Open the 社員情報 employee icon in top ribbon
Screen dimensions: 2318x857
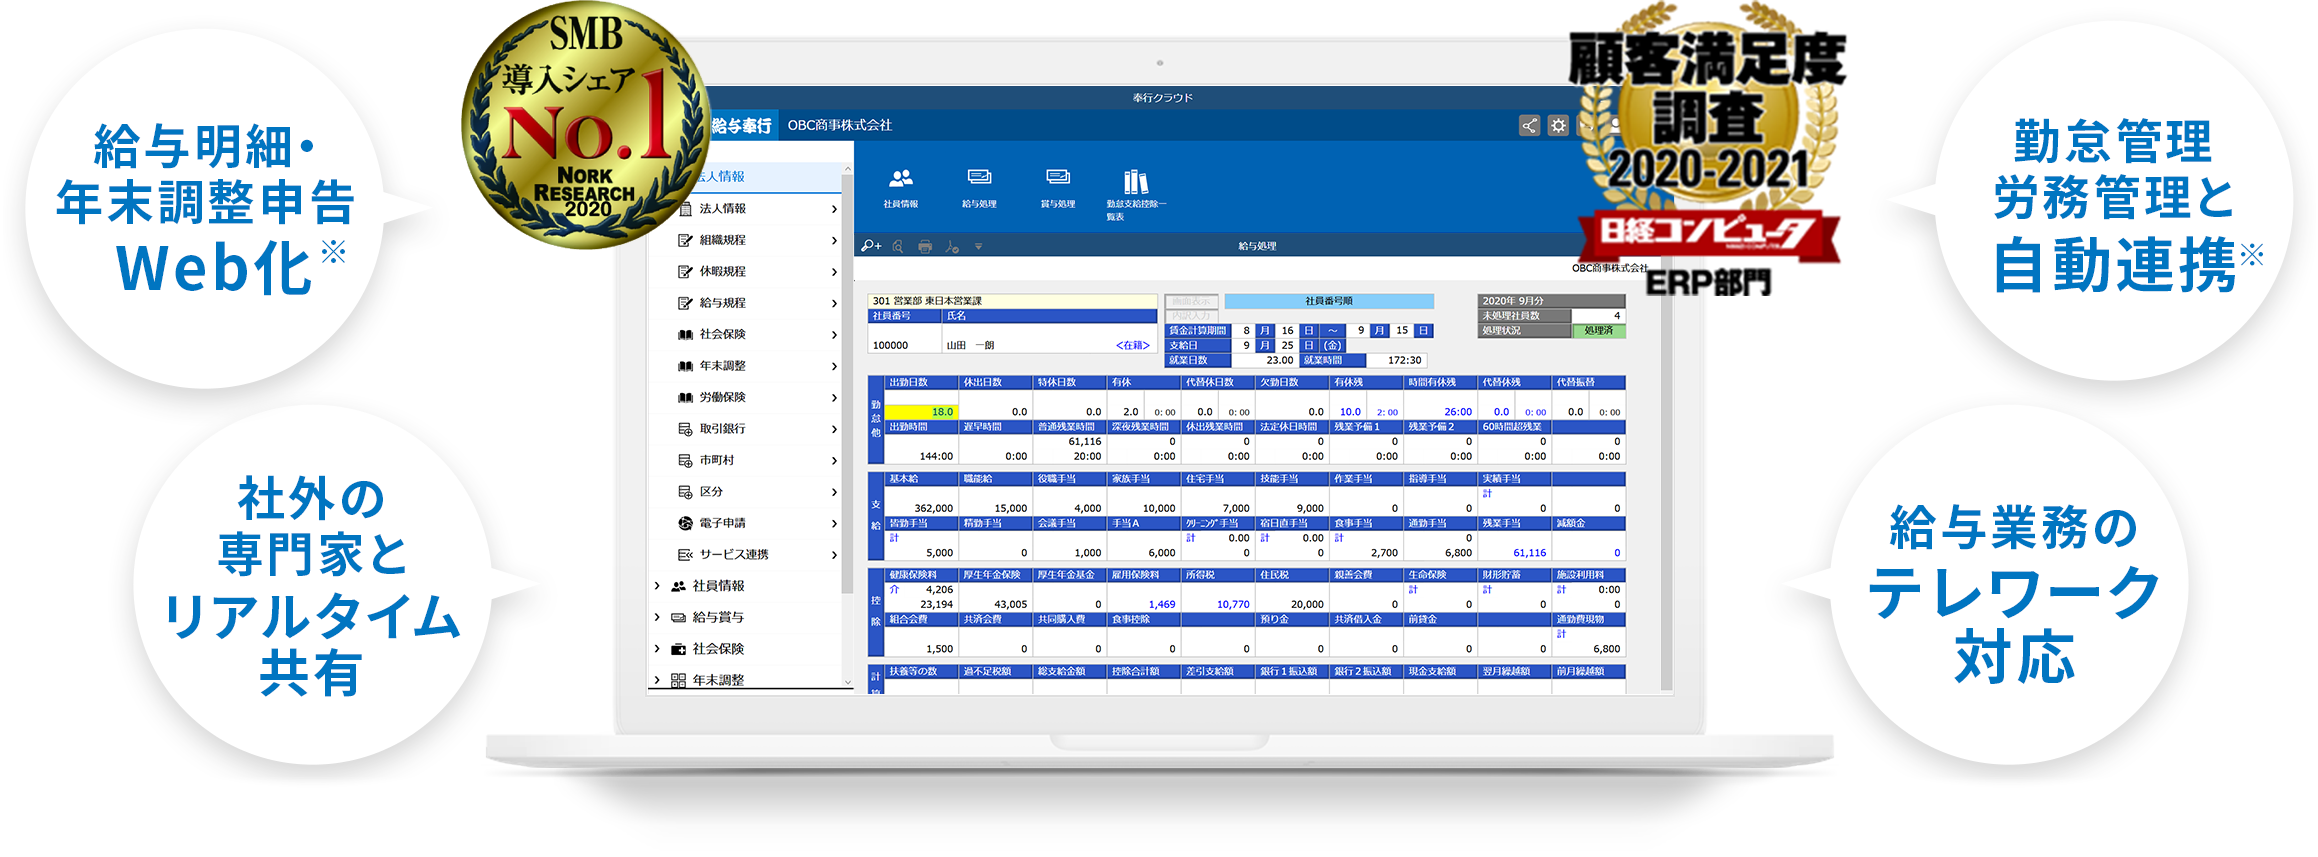[900, 179]
